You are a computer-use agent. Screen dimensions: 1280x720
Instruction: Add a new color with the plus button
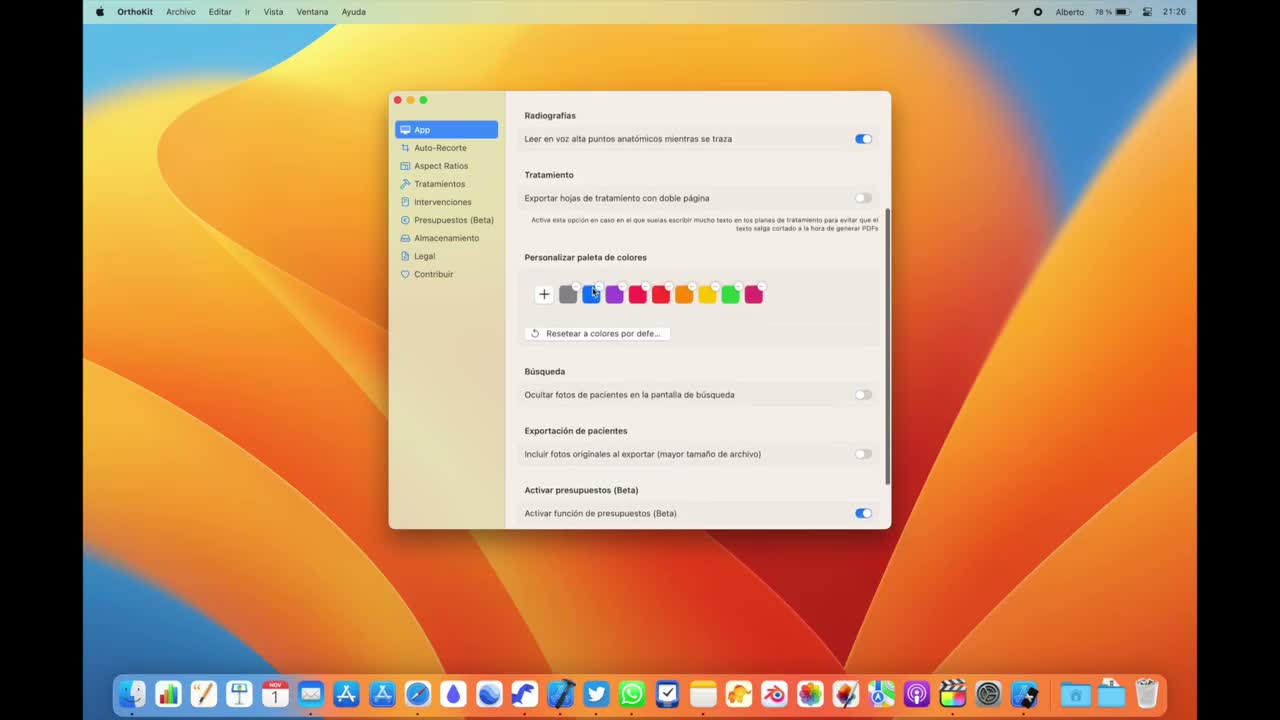[544, 294]
